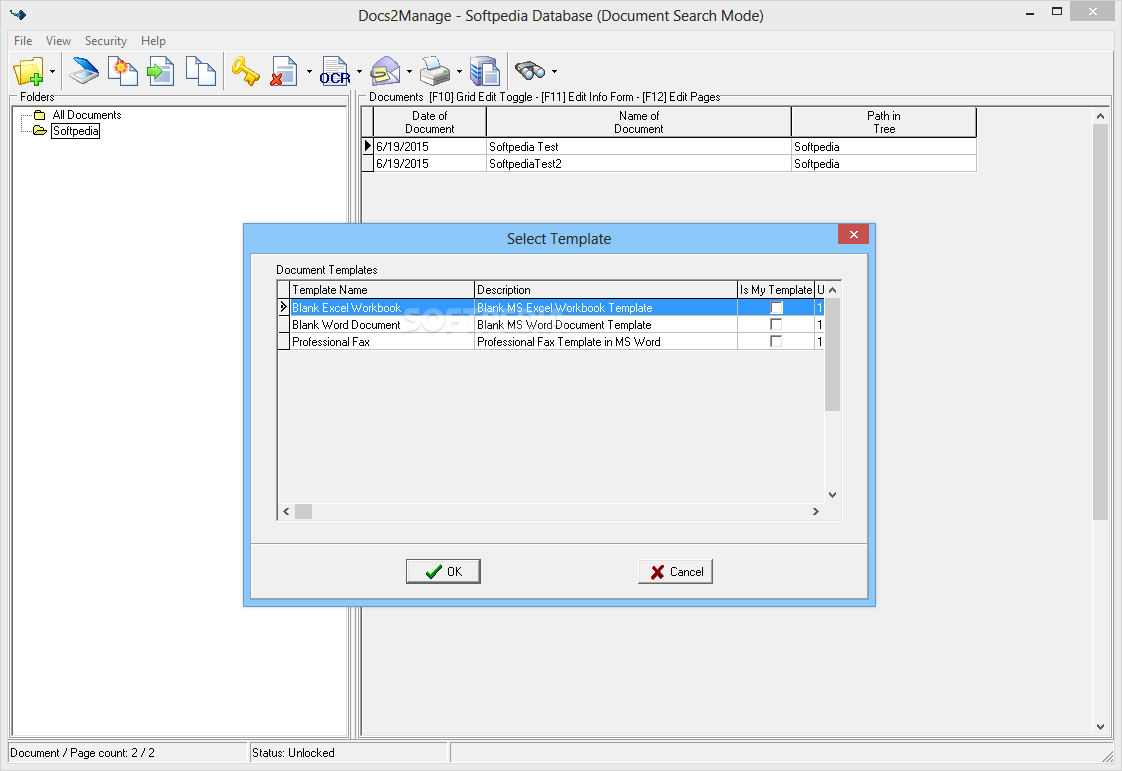Image resolution: width=1122 pixels, height=771 pixels.
Task: Select the Softpedia Test document name cell
Action: tap(638, 147)
